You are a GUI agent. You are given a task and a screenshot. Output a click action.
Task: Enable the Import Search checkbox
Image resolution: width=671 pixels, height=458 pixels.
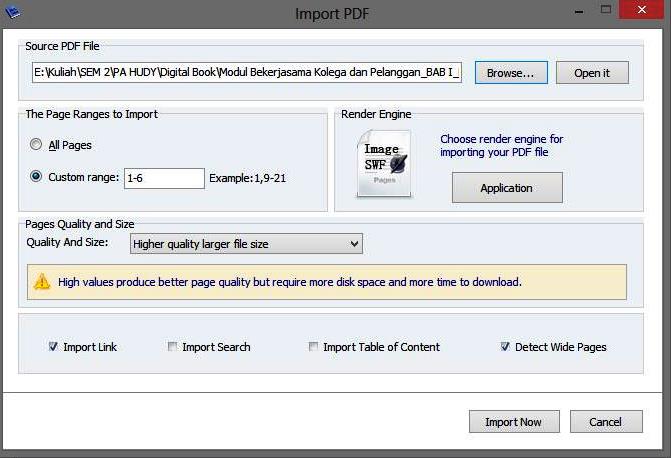click(172, 346)
